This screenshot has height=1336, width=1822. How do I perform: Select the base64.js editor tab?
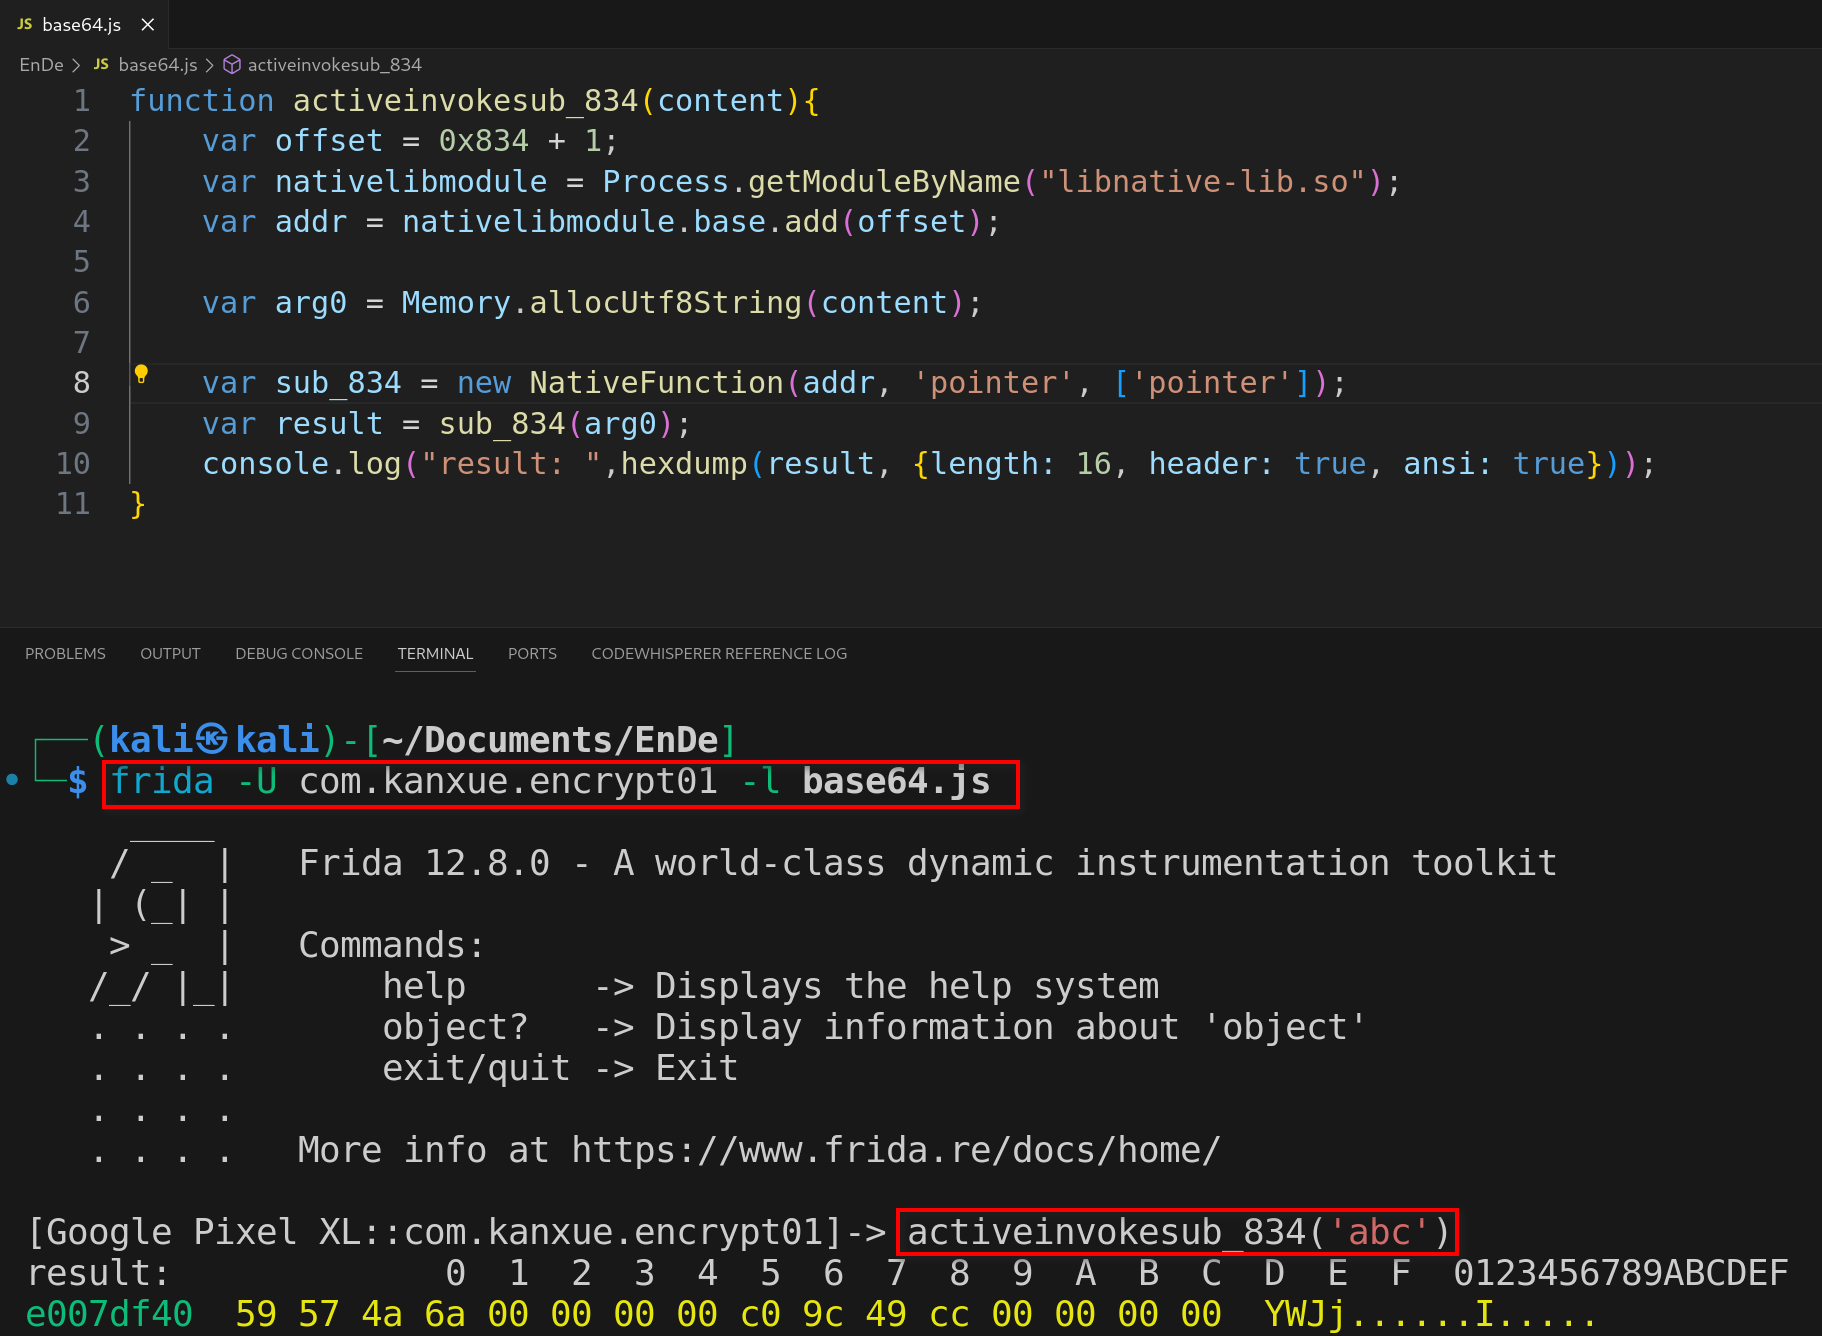[x=85, y=24]
